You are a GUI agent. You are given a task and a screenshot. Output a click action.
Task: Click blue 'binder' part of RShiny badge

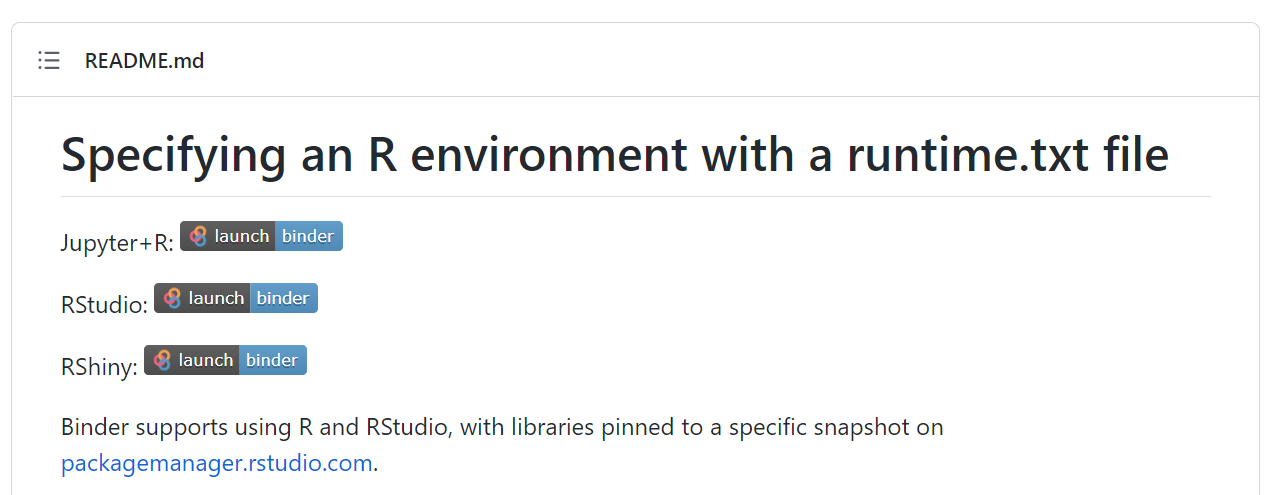tap(272, 360)
